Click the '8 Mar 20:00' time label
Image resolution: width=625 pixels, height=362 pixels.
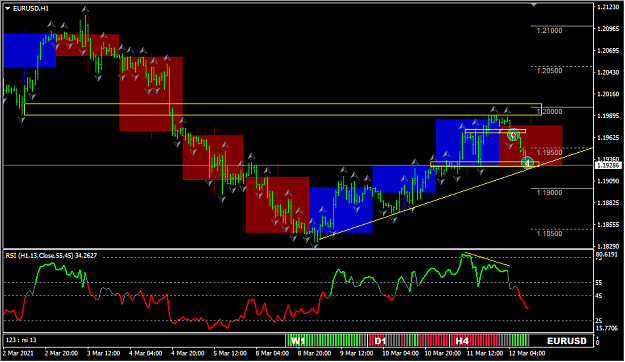tap(314, 353)
